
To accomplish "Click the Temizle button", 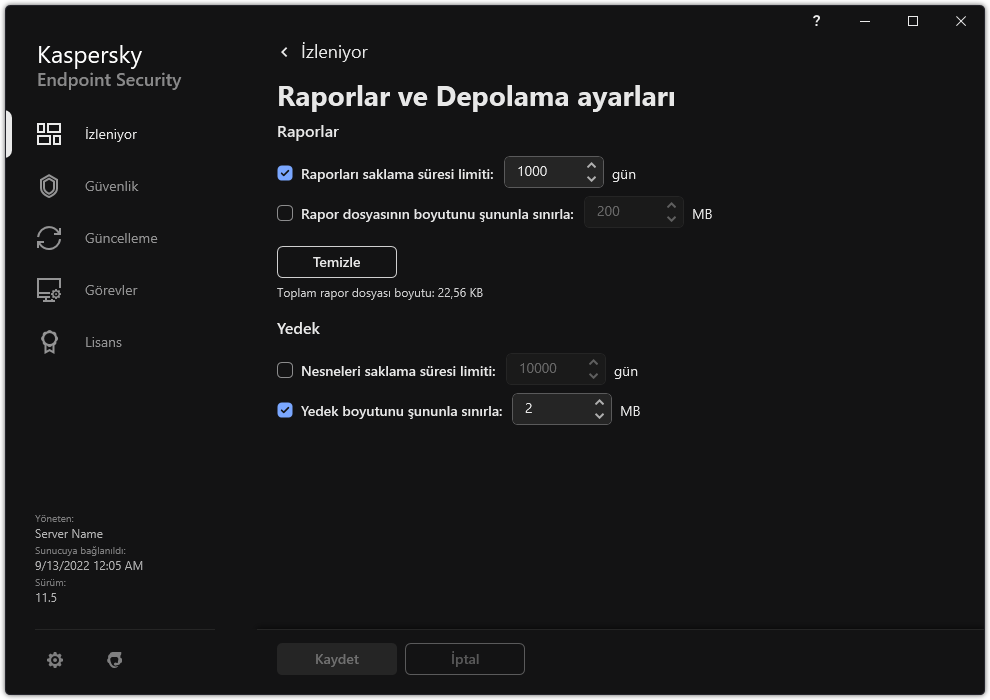I will 337,262.
